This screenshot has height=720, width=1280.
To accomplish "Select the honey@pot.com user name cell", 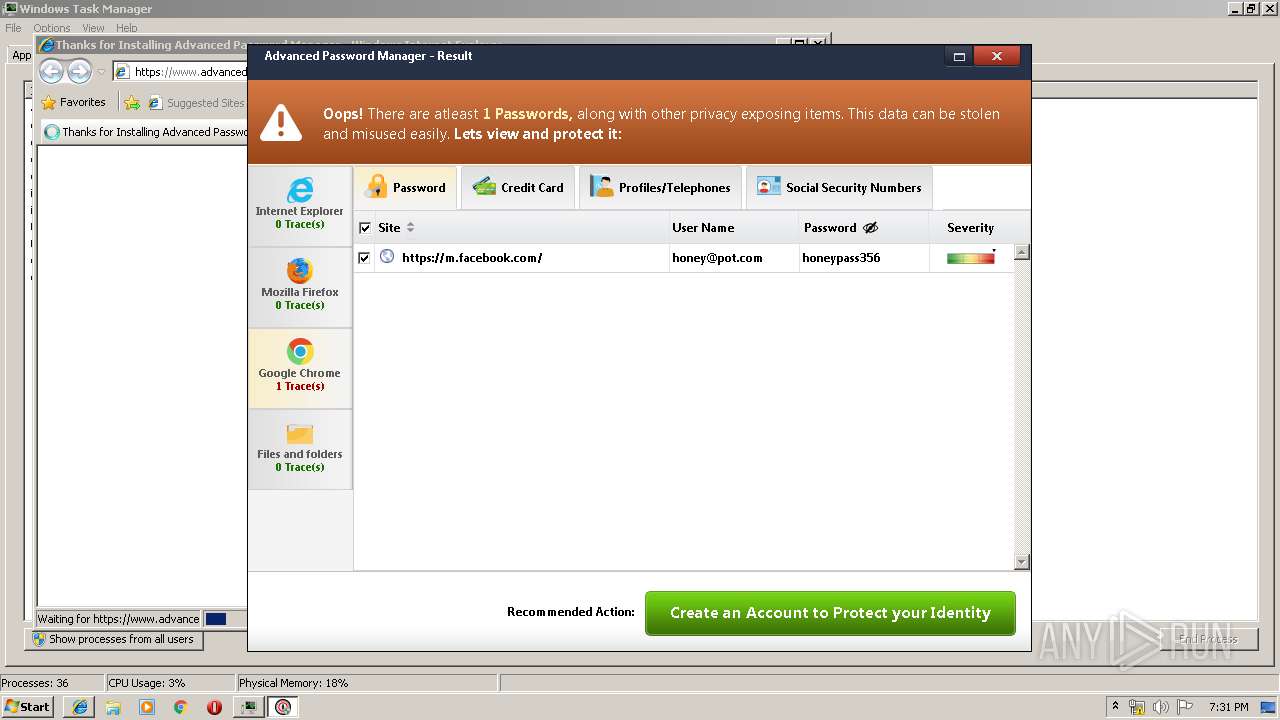I will click(717, 258).
